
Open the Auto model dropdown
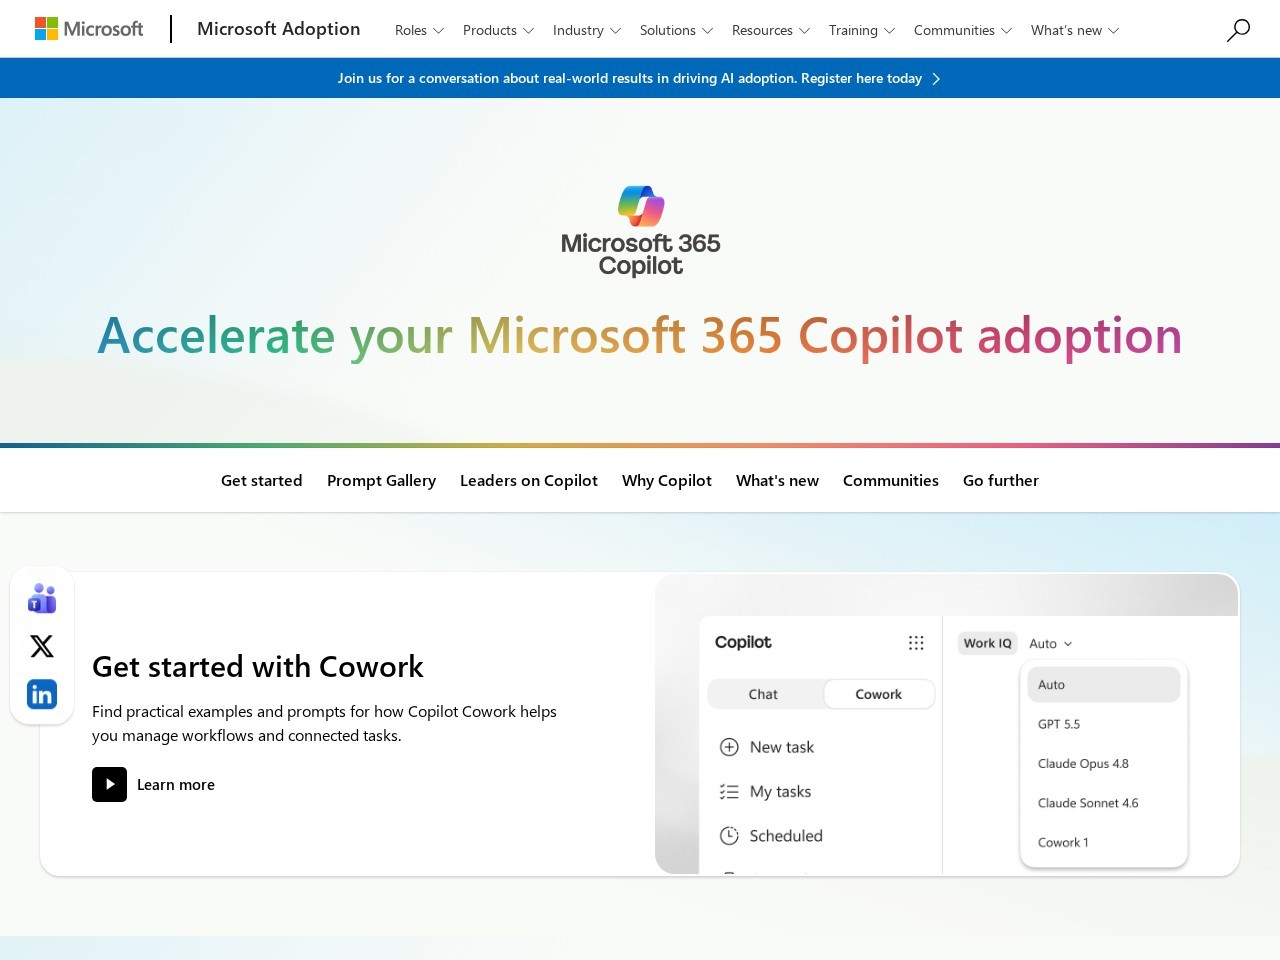[x=1050, y=644]
